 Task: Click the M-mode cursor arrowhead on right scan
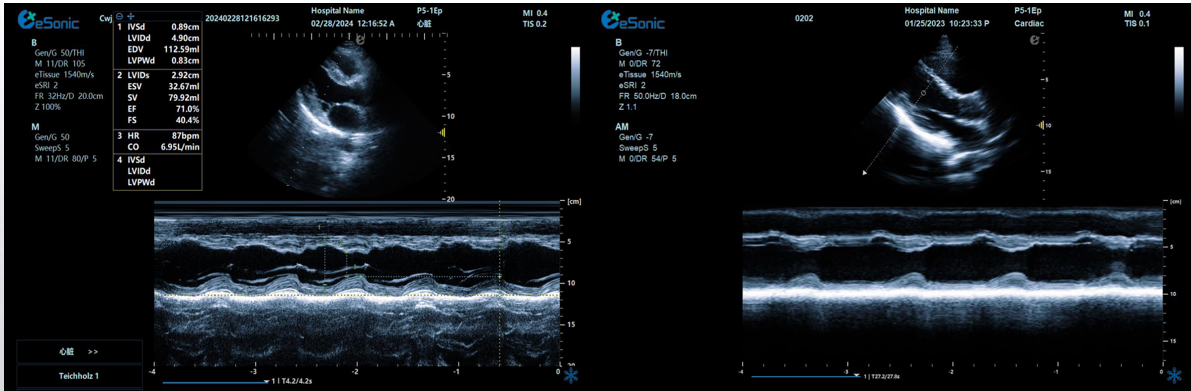point(864,173)
